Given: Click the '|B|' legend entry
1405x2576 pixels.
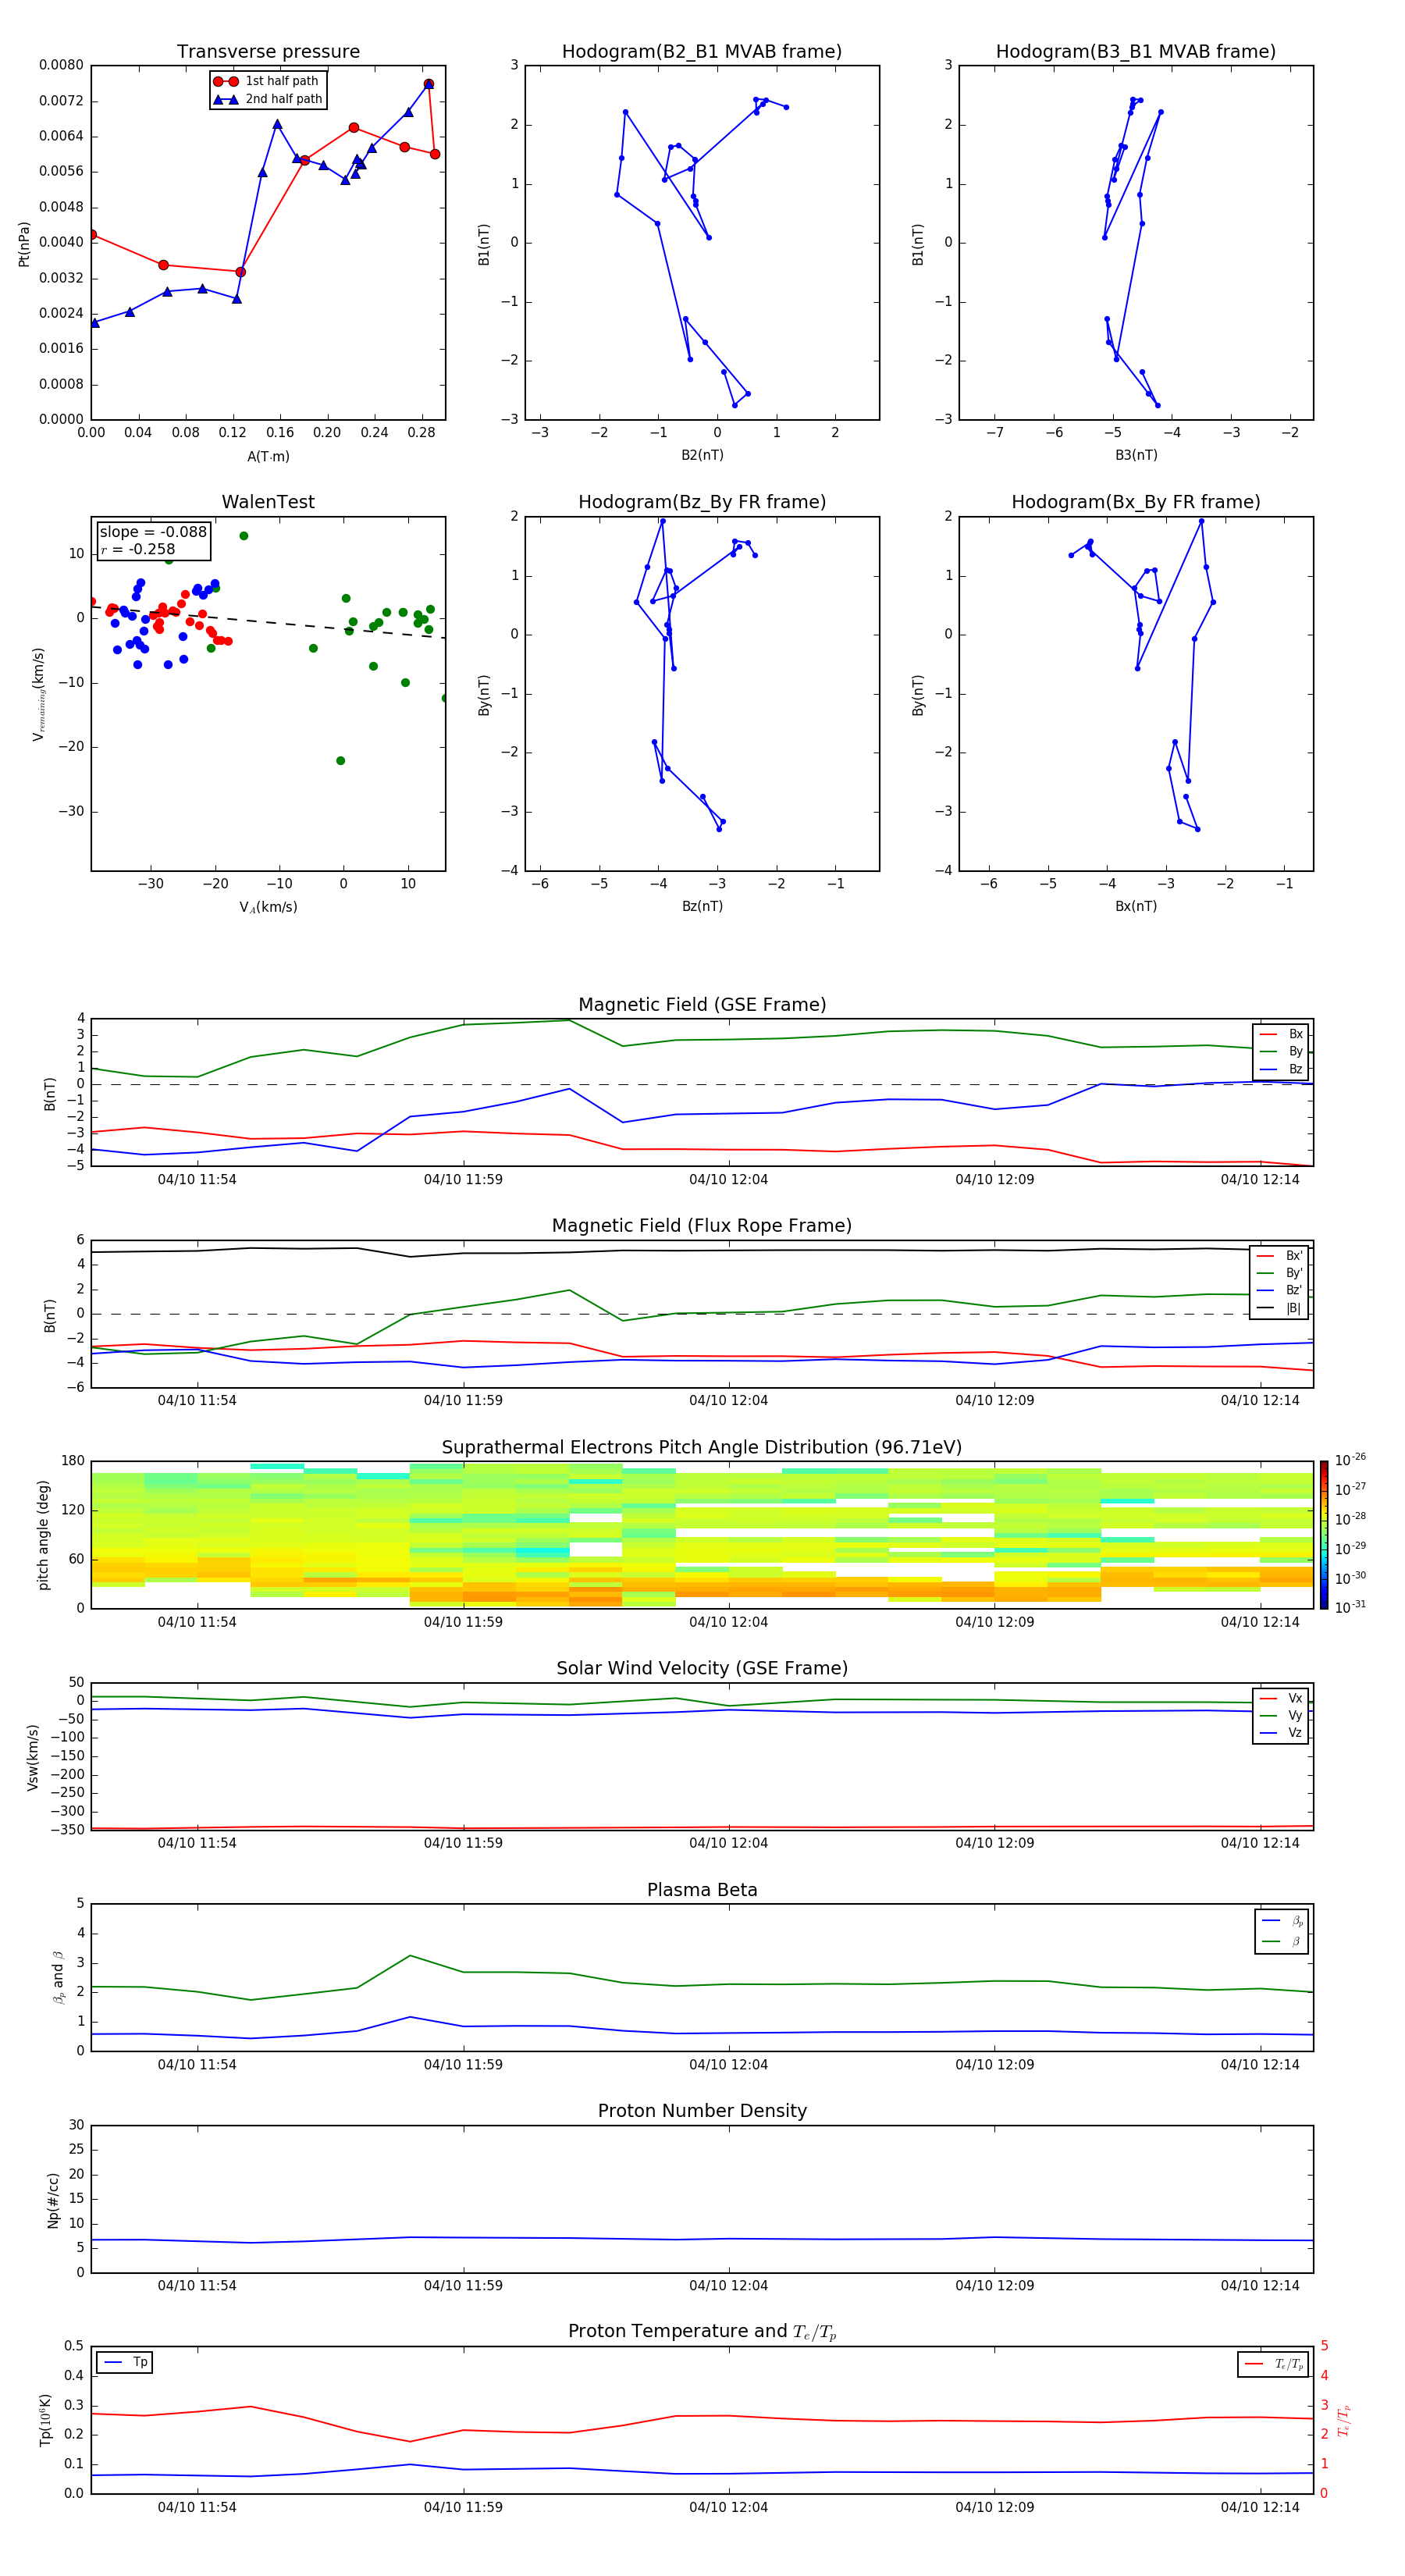Looking at the screenshot, I should [x=1279, y=1308].
